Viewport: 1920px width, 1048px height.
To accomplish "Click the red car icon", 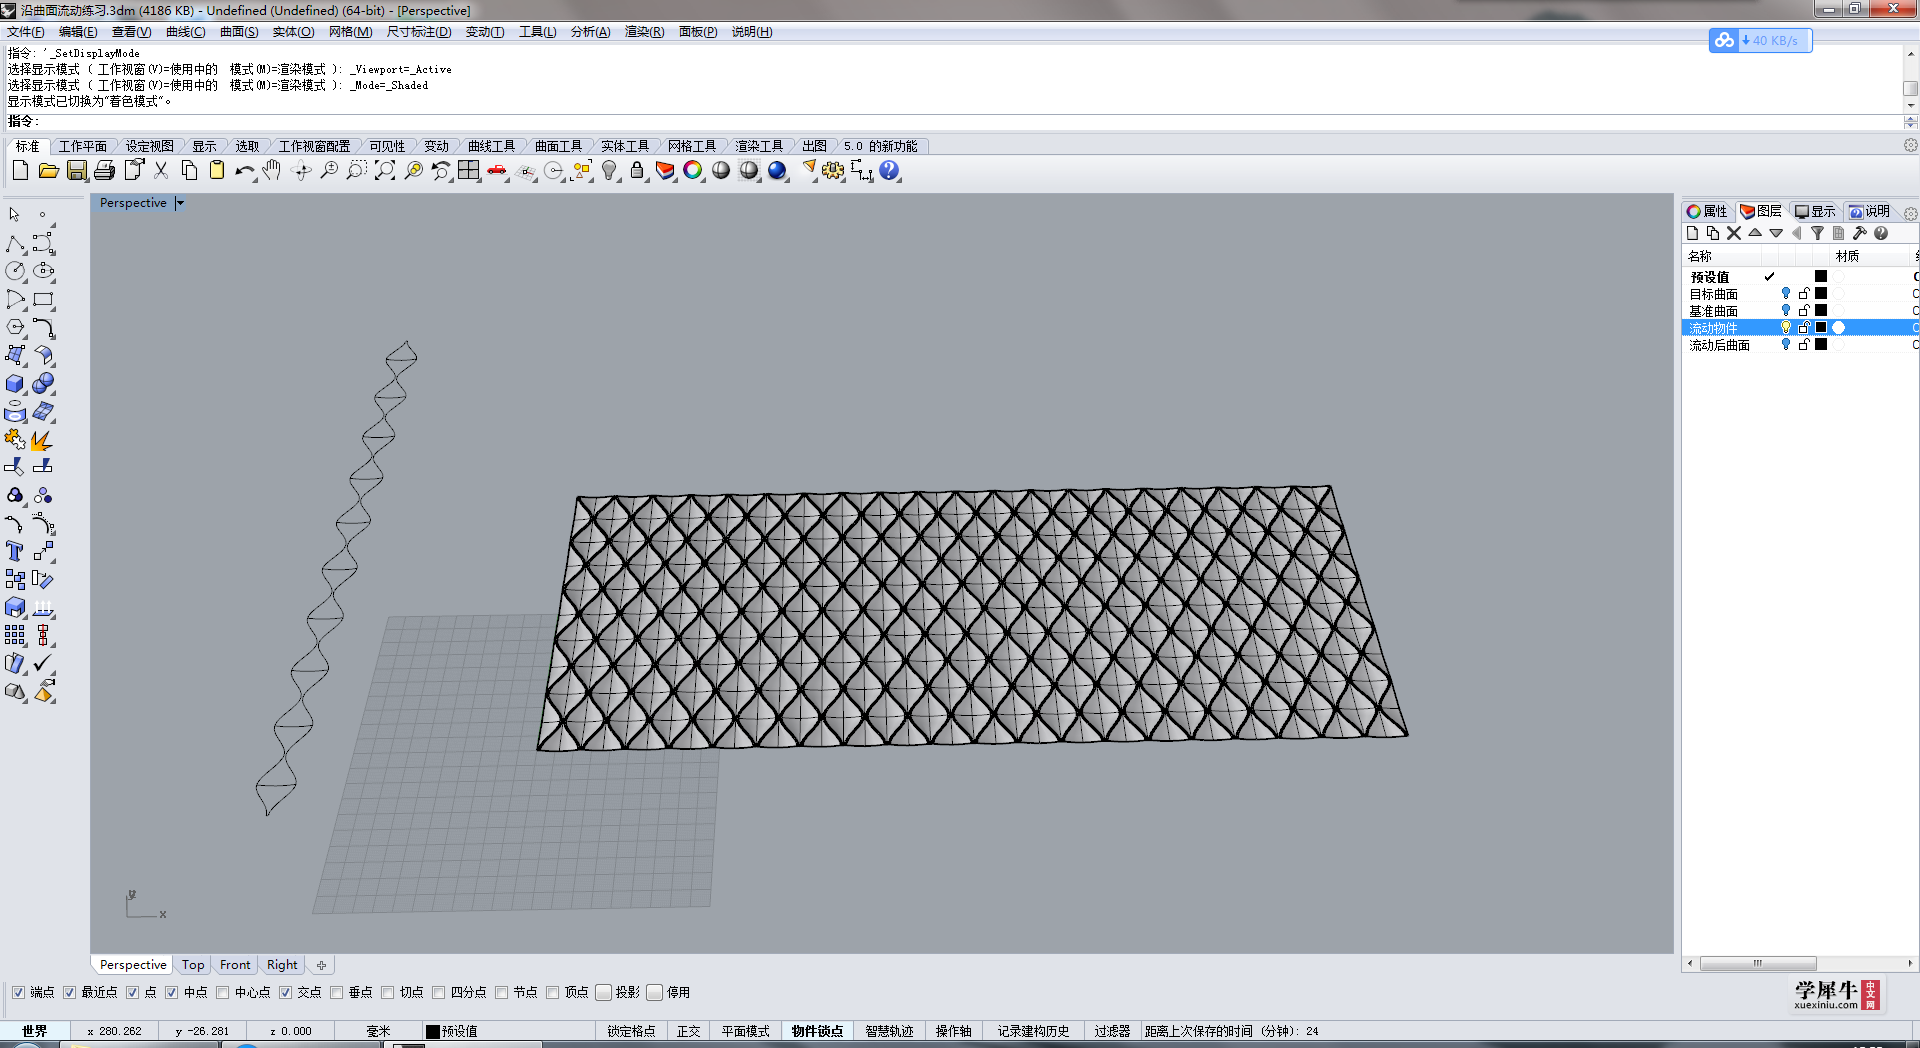I will pyautogui.click(x=497, y=171).
